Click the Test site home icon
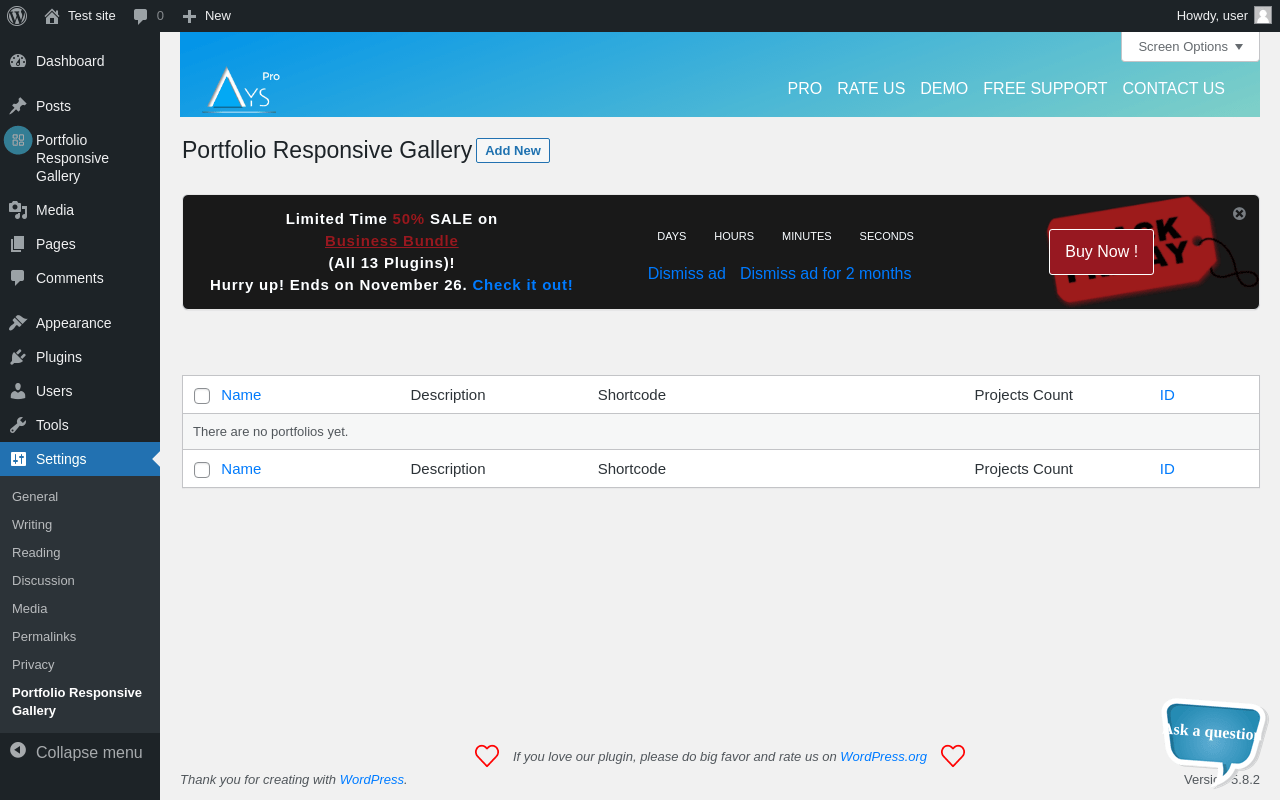The image size is (1280, 800). coord(52,16)
